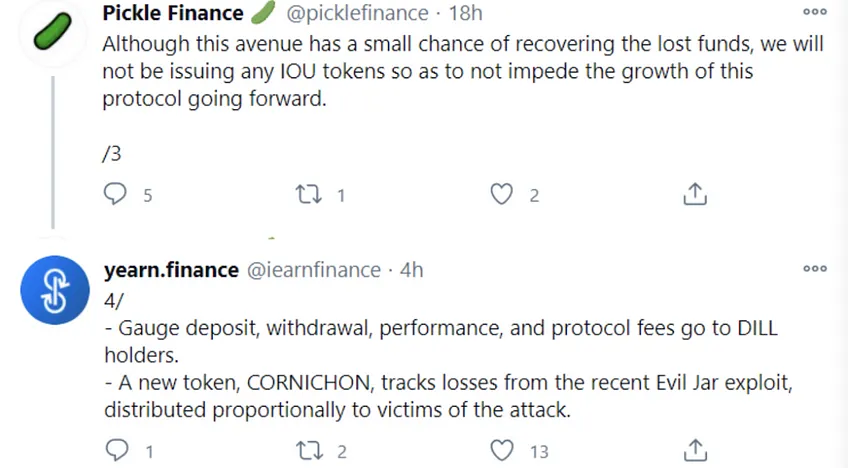Like the yearn.finance tweet
This screenshot has height=468, width=848.
(x=502, y=450)
